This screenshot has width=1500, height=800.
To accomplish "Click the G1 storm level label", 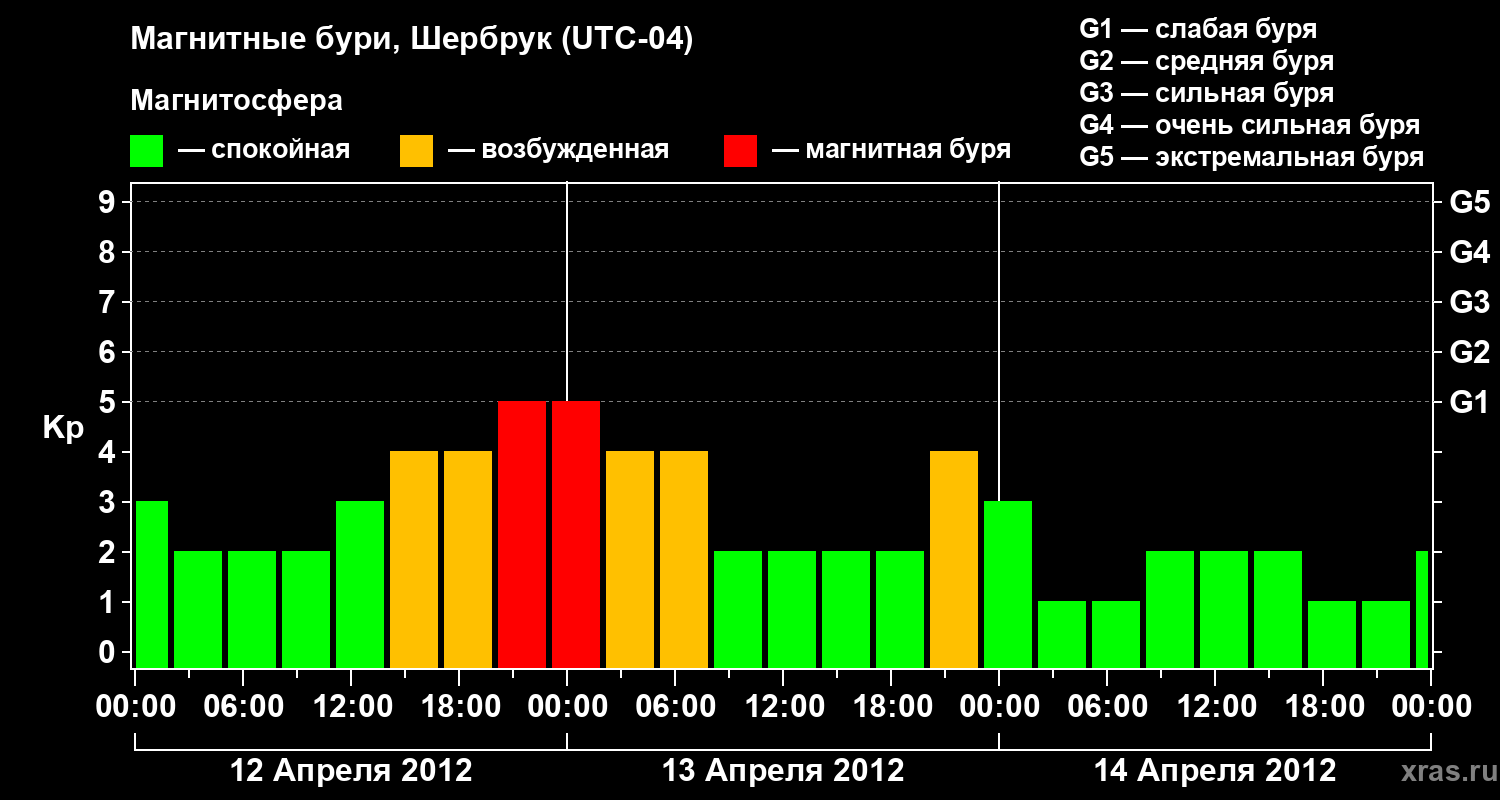I will pos(1469,402).
